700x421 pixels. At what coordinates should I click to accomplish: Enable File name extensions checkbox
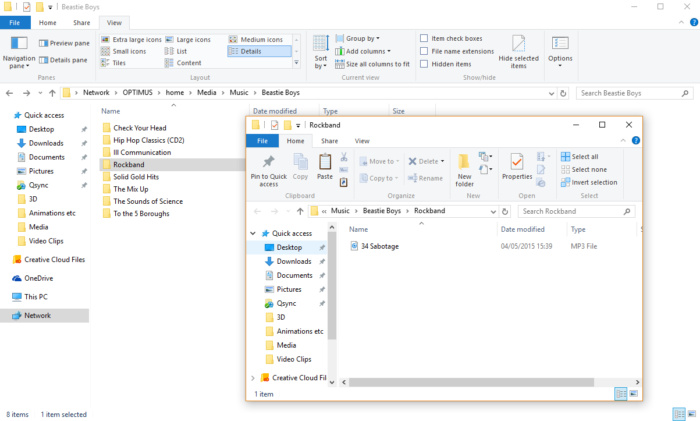[424, 51]
